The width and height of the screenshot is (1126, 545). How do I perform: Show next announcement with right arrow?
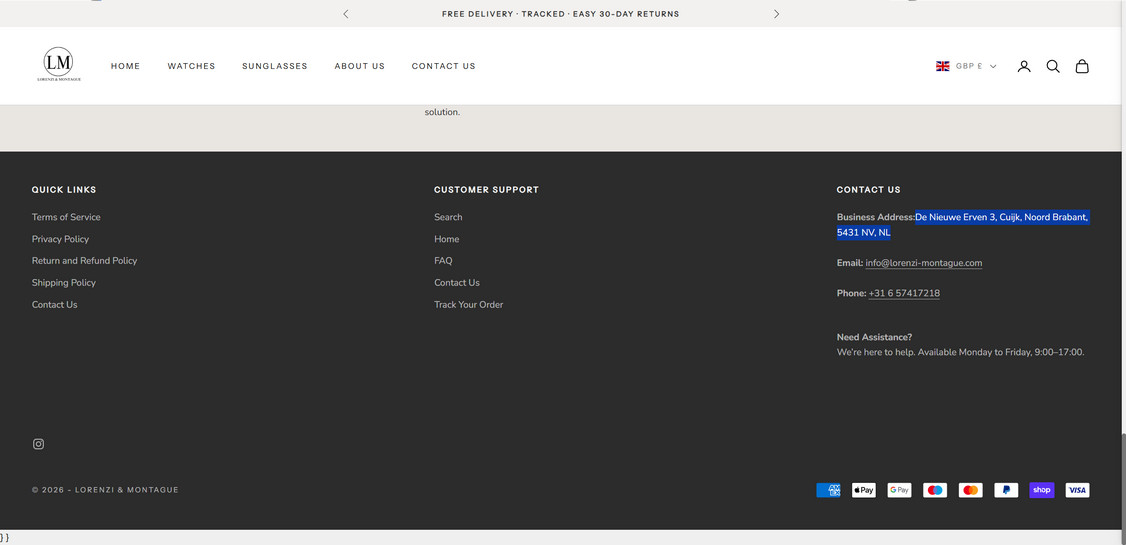776,14
